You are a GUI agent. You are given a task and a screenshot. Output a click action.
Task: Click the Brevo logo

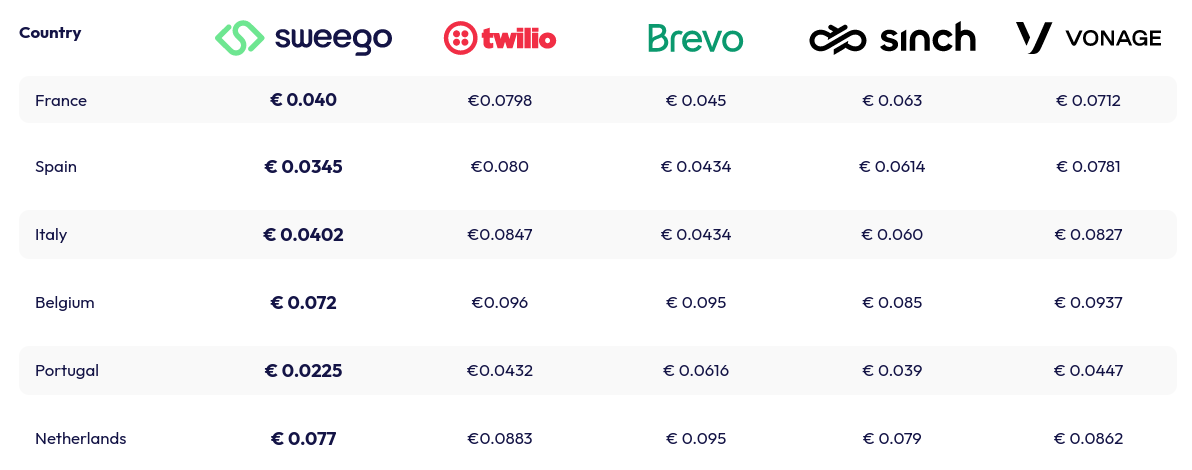[695, 38]
